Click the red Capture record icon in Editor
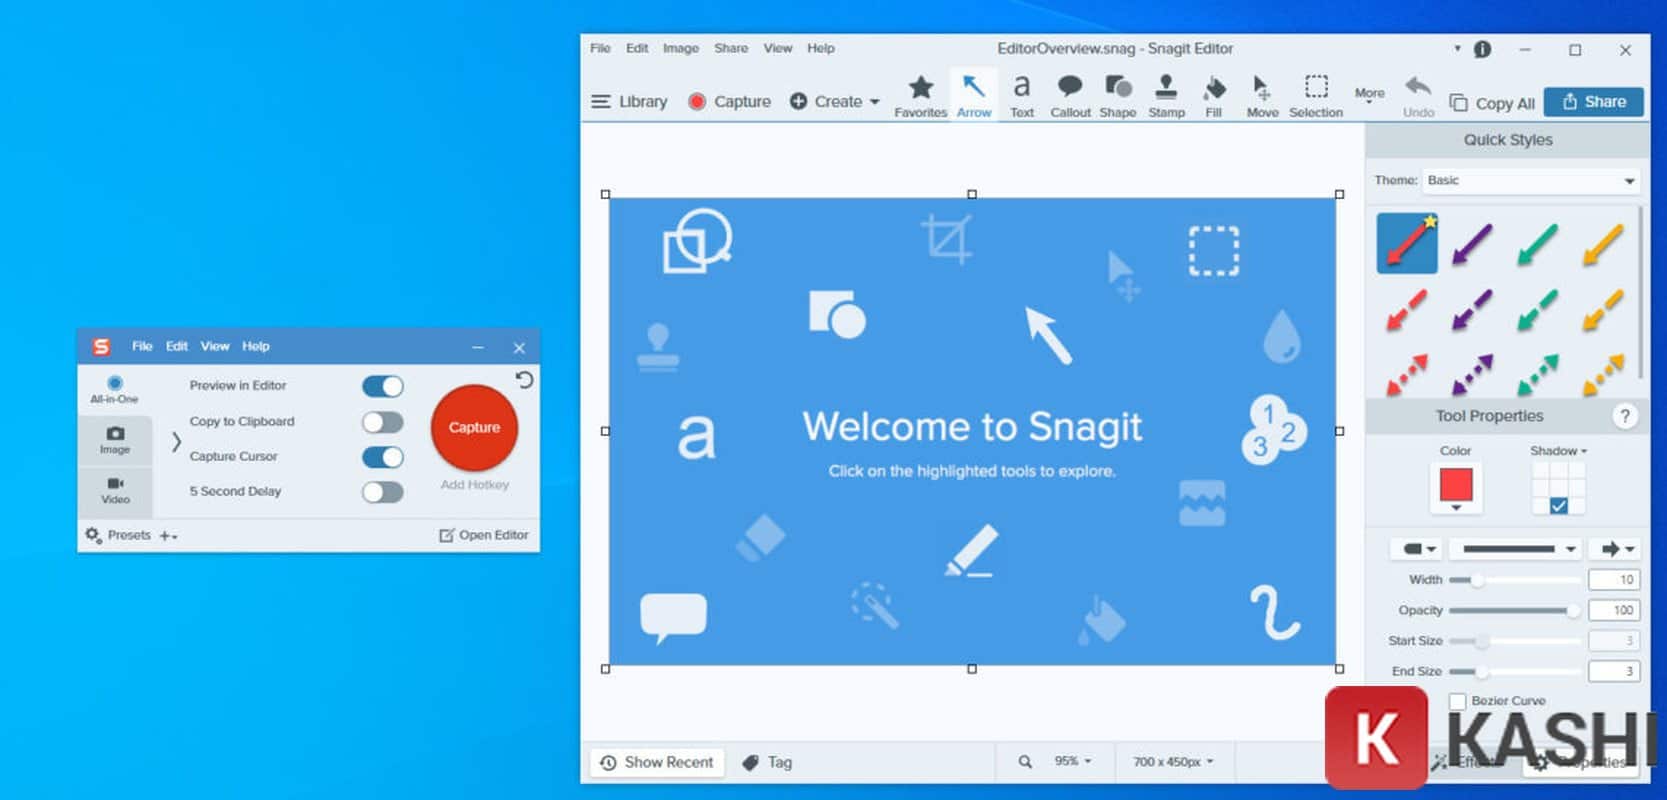Viewport: 1667px width, 800px height. (x=697, y=101)
